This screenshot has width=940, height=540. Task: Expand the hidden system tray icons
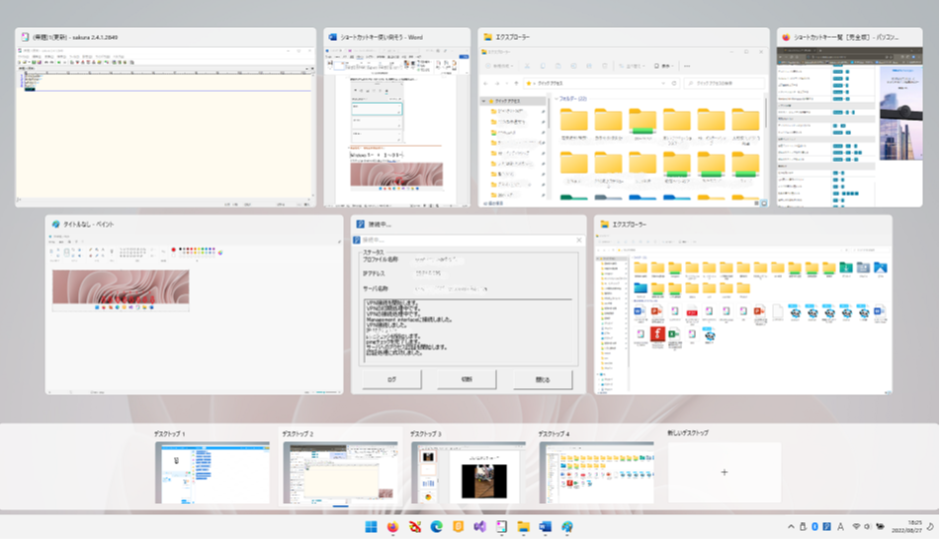point(790,526)
